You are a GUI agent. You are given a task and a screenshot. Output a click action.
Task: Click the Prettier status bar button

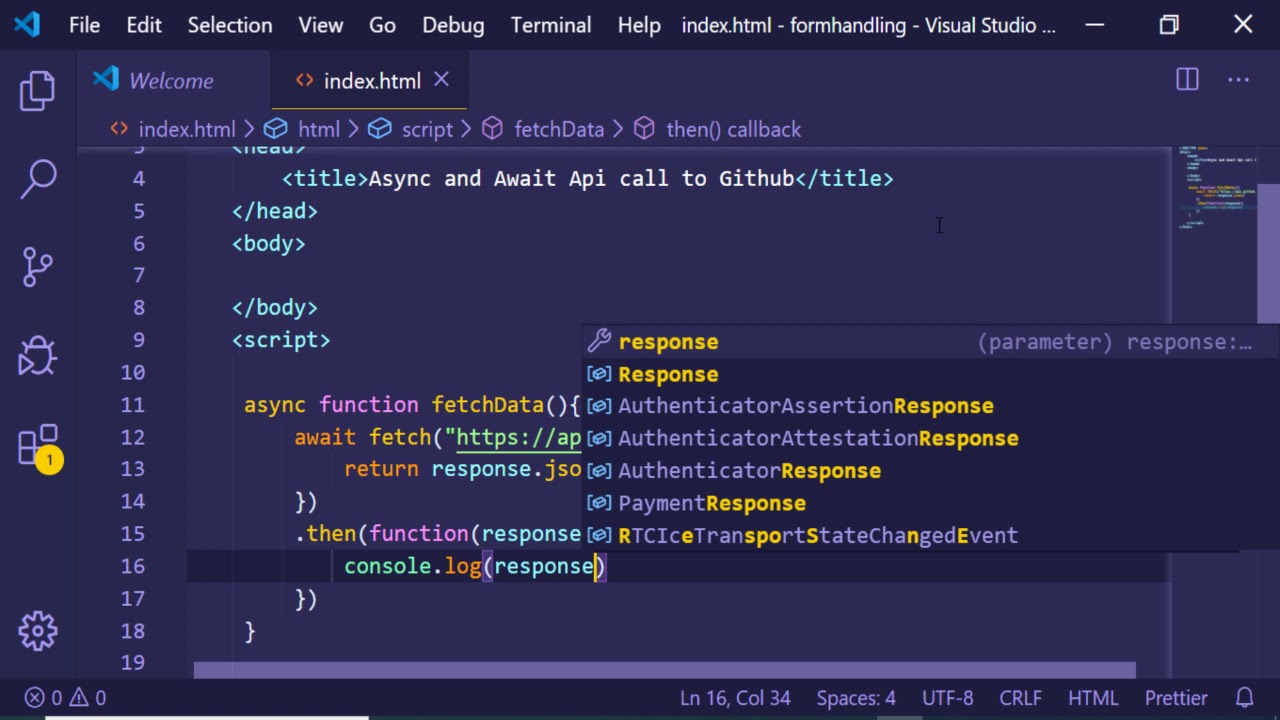[1176, 698]
